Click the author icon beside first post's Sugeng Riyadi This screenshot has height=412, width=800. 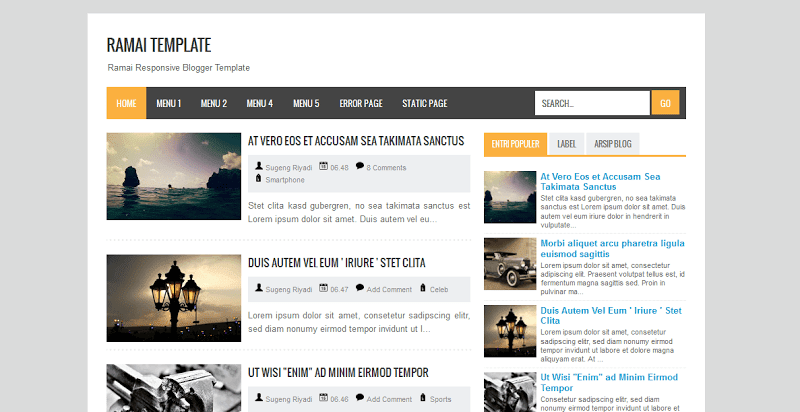click(259, 166)
